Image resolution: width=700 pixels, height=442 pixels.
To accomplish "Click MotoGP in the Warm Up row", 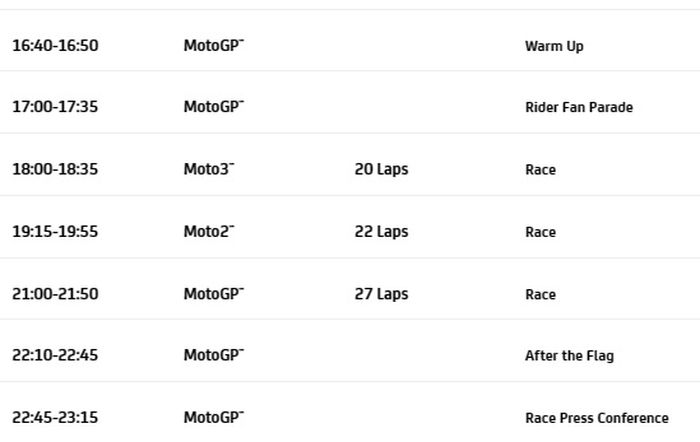I will (x=213, y=45).
